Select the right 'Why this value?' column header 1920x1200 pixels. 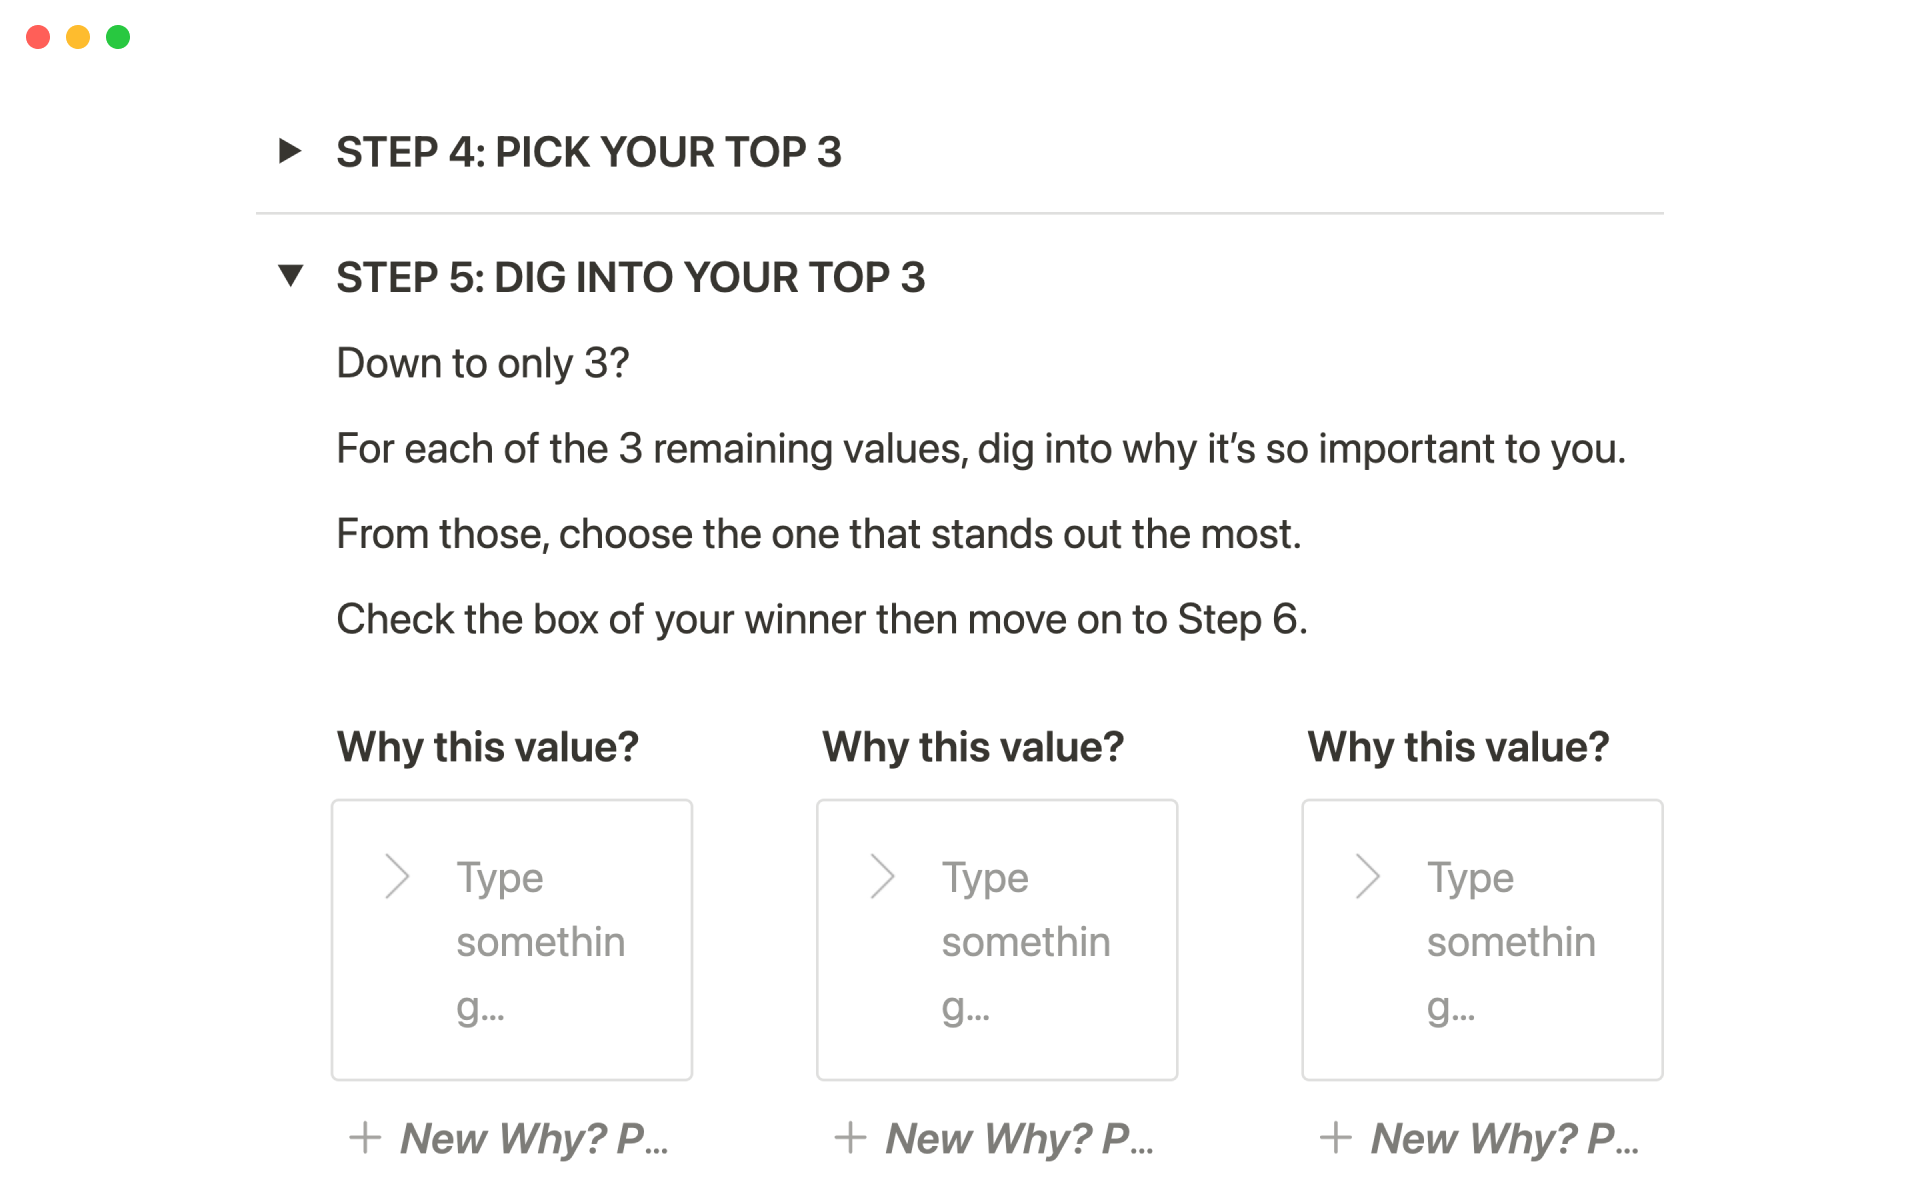pos(1458,747)
